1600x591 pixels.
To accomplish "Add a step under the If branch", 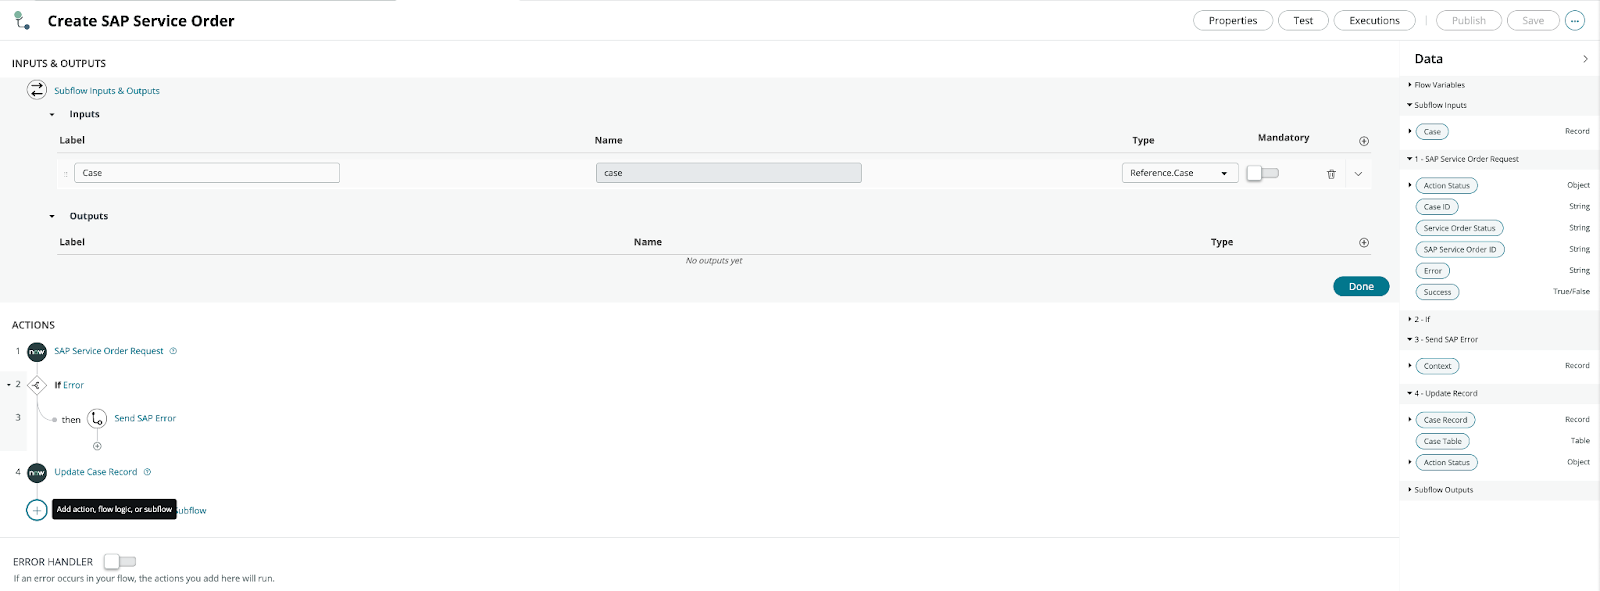I will point(97,446).
